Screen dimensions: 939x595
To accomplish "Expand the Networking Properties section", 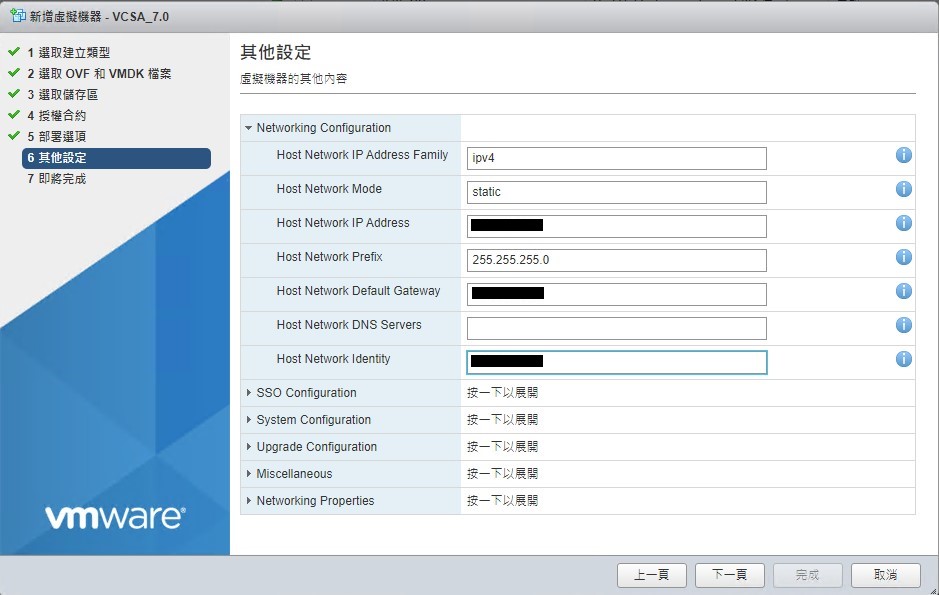I will click(x=249, y=500).
